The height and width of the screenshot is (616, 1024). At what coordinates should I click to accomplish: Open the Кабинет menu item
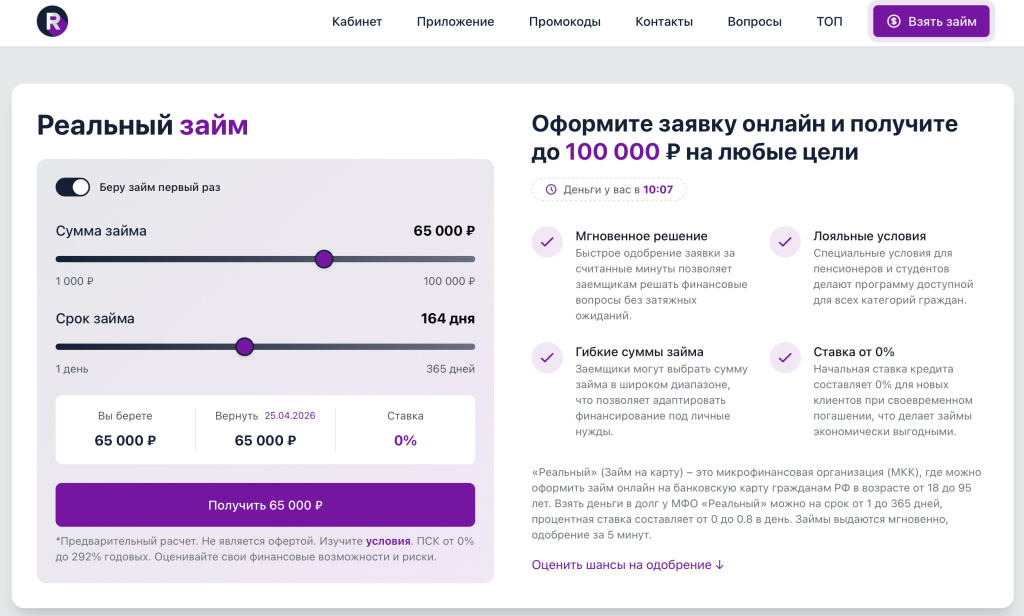pyautogui.click(x=357, y=20)
